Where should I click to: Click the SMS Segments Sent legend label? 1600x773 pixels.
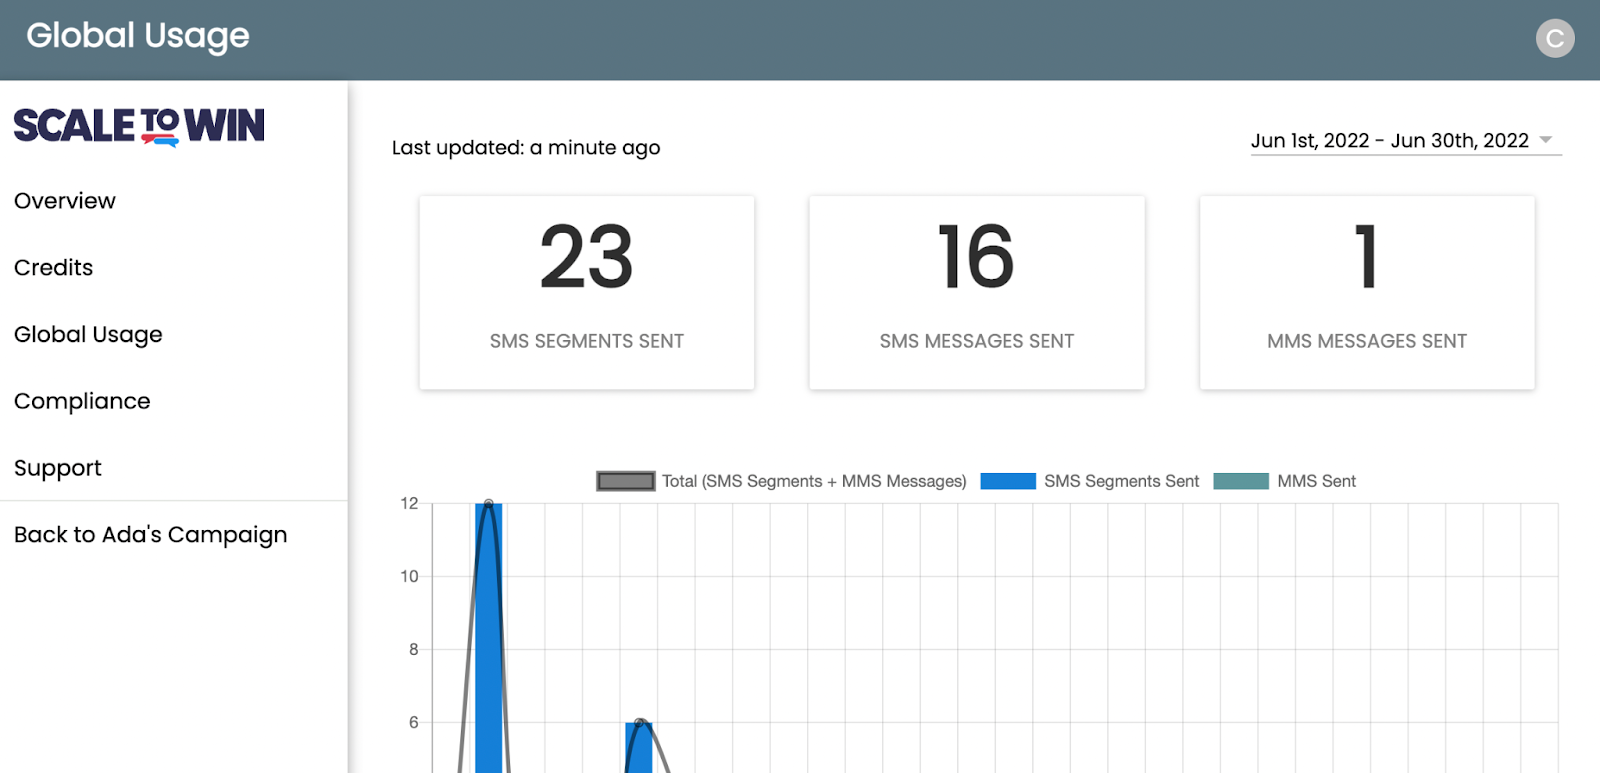(1121, 481)
